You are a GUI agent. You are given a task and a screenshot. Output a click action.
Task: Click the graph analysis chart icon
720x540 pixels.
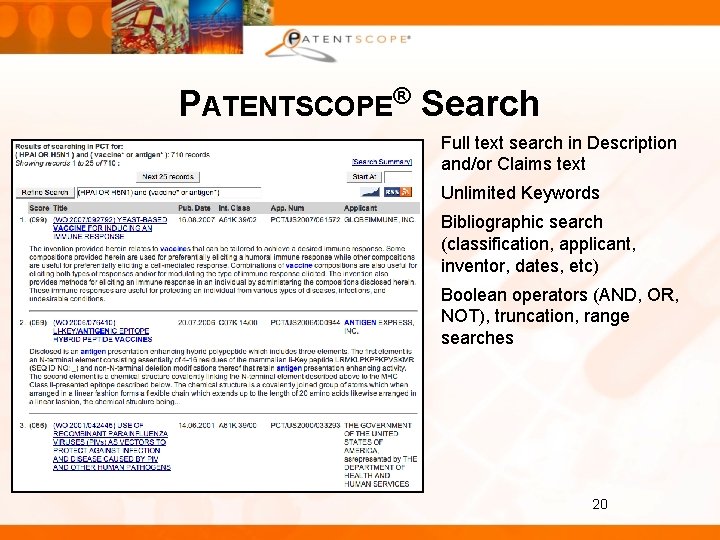371,191
